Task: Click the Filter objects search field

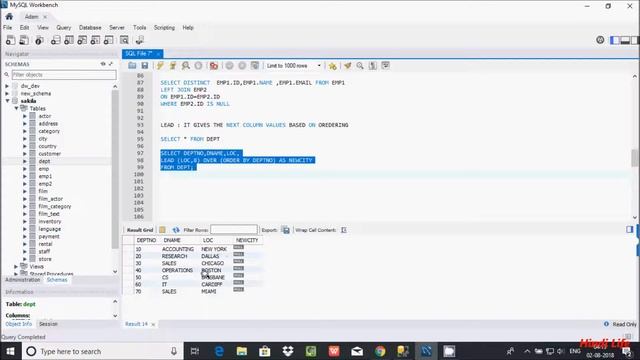Action: (64, 75)
